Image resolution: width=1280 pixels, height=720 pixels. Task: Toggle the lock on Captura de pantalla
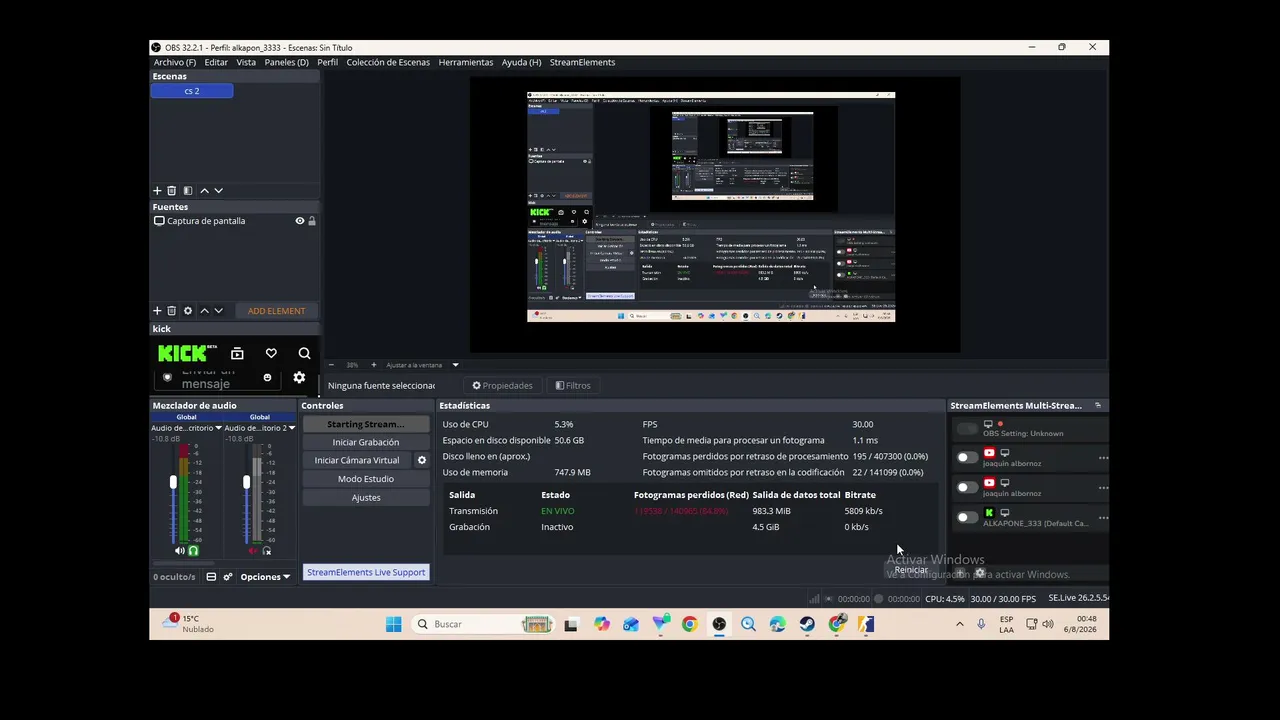coord(312,221)
